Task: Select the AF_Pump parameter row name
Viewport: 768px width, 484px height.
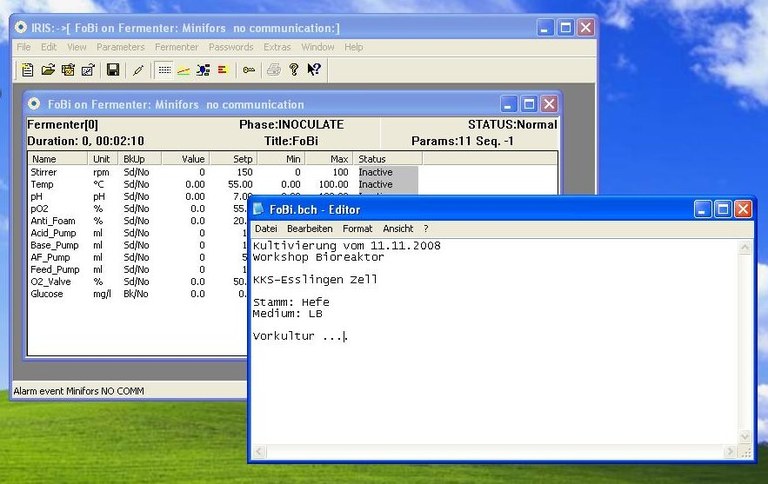Action: (x=50, y=258)
